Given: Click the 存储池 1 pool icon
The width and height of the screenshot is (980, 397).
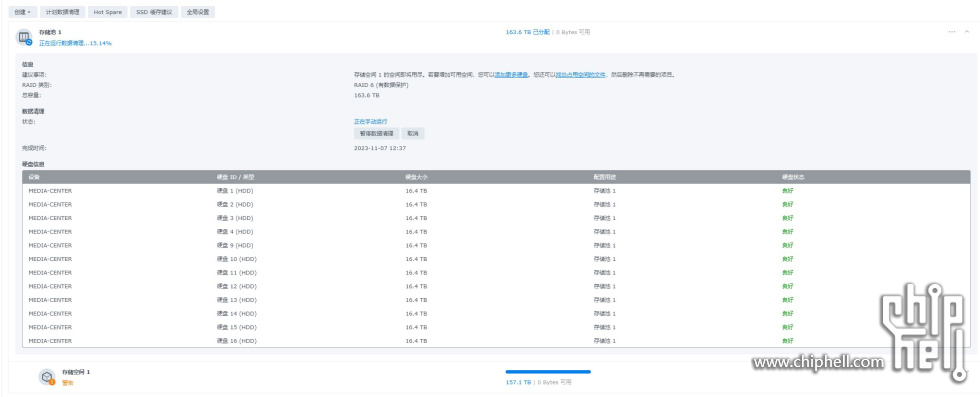Looking at the screenshot, I should 24,38.
